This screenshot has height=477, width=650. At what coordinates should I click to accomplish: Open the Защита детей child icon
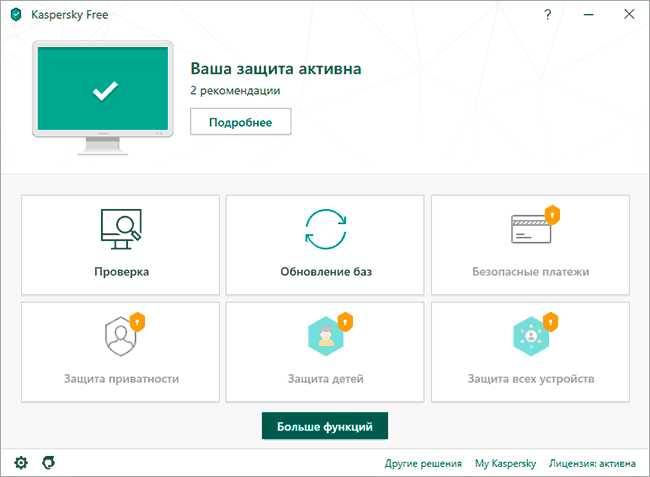click(x=326, y=336)
